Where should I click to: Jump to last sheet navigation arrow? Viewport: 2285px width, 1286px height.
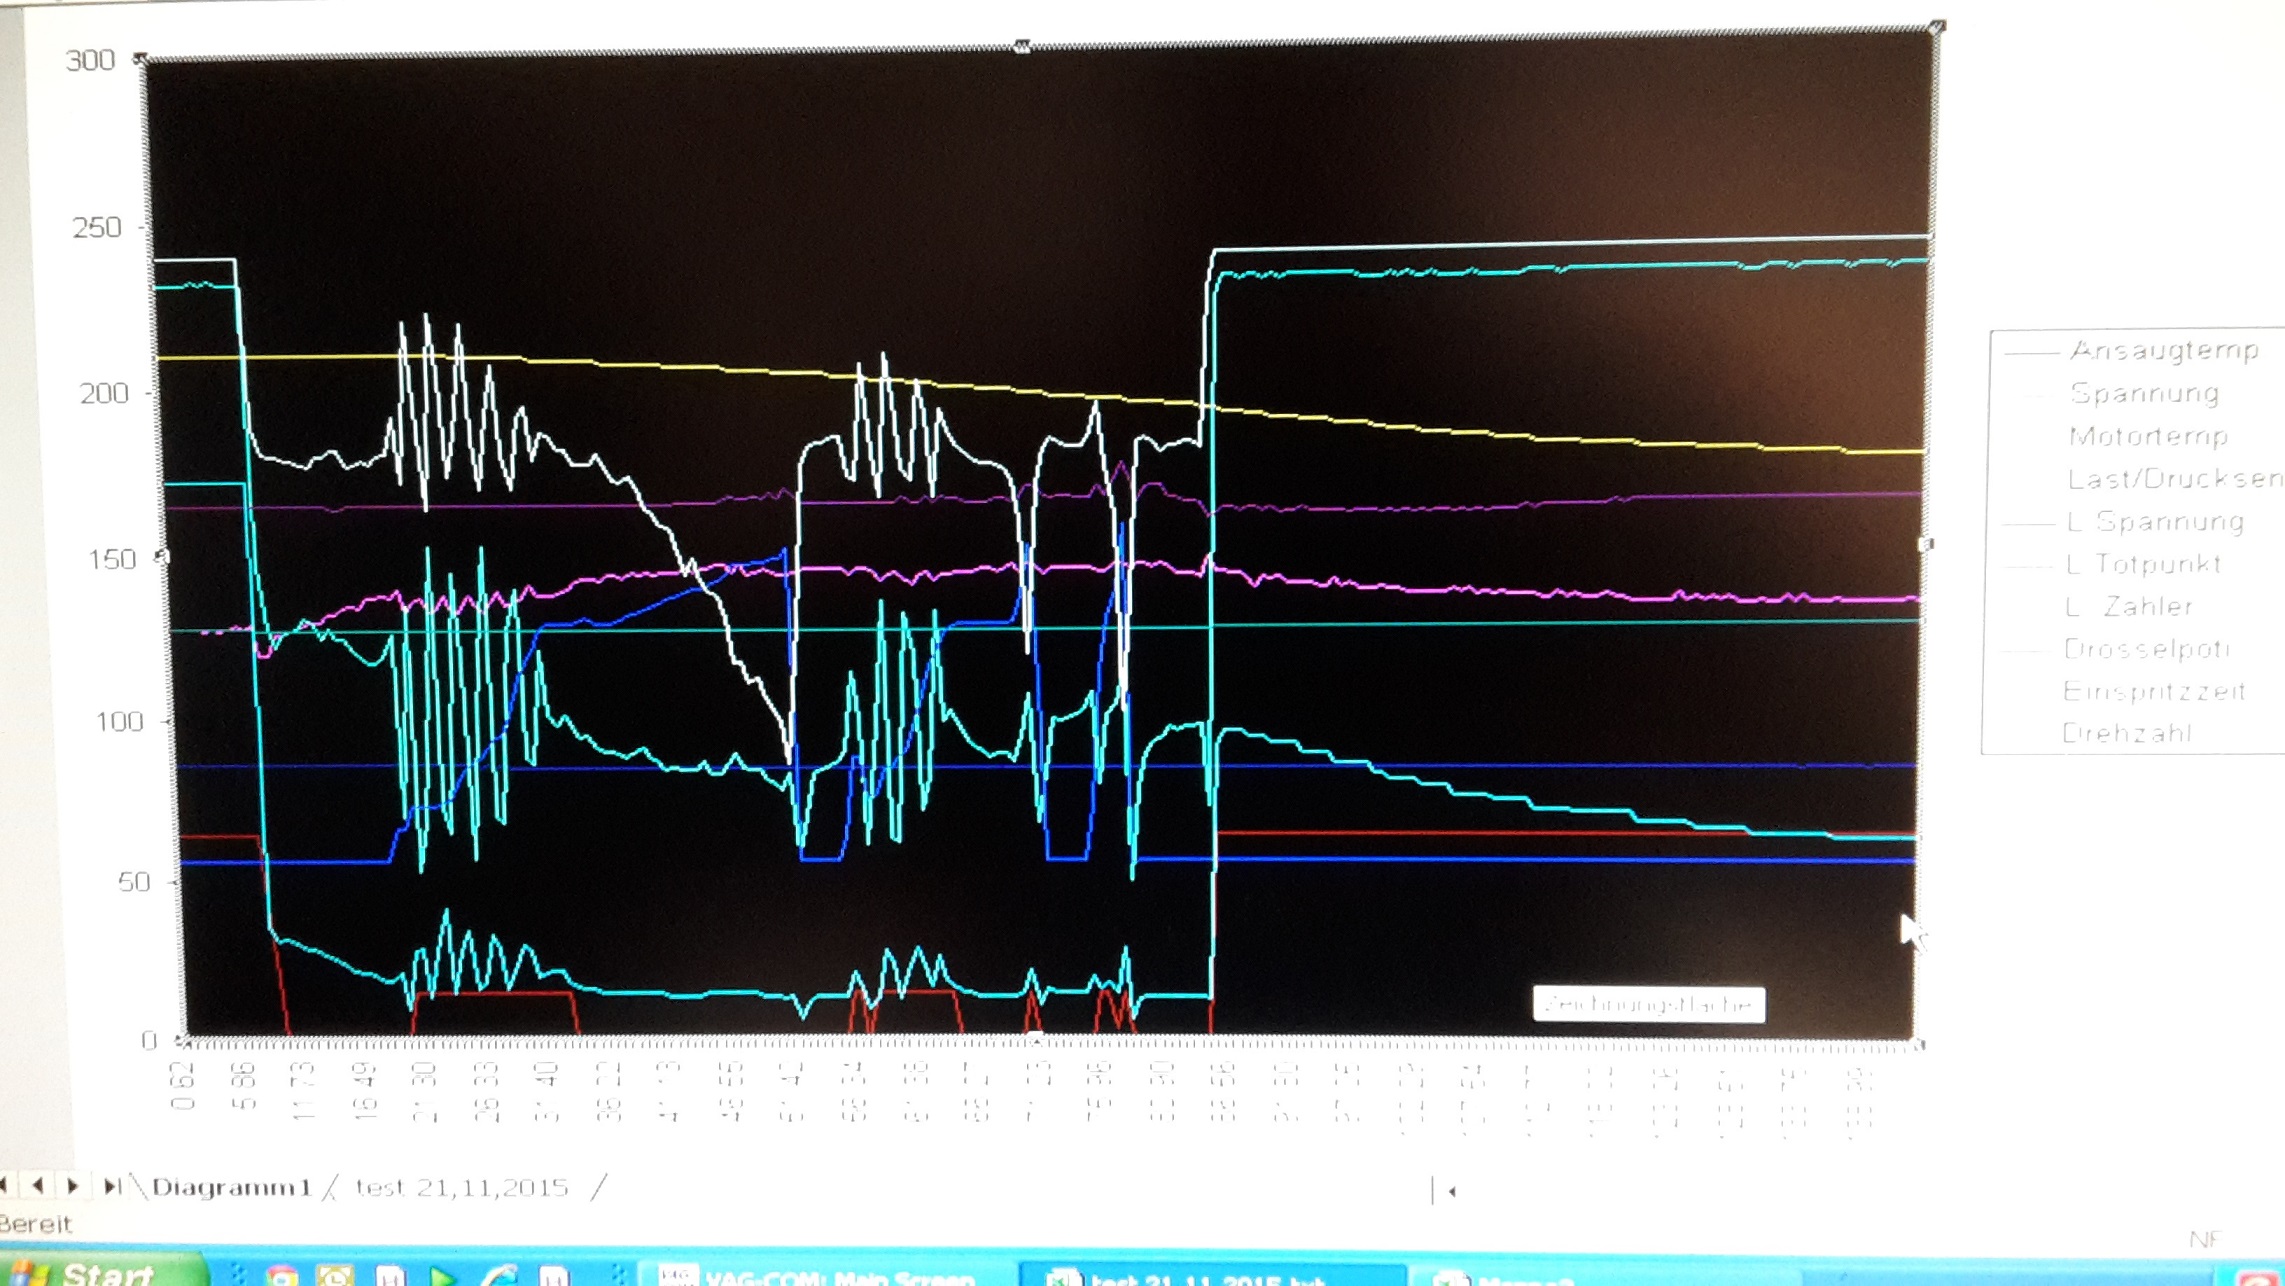111,1186
